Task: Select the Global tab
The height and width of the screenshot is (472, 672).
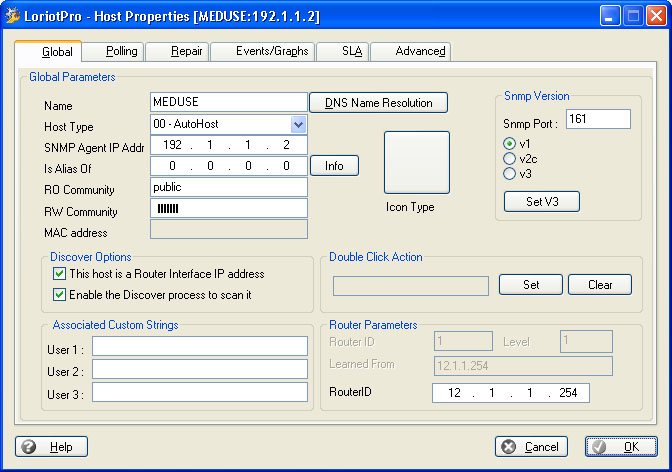Action: click(x=48, y=51)
